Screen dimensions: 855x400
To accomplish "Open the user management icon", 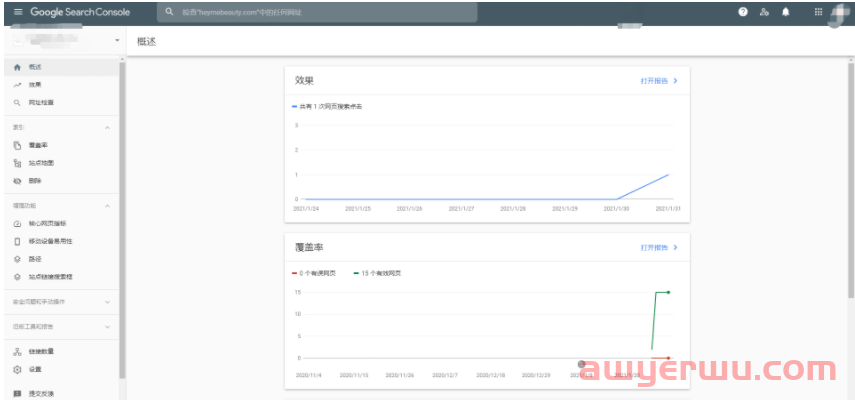I will pyautogui.click(x=764, y=12).
